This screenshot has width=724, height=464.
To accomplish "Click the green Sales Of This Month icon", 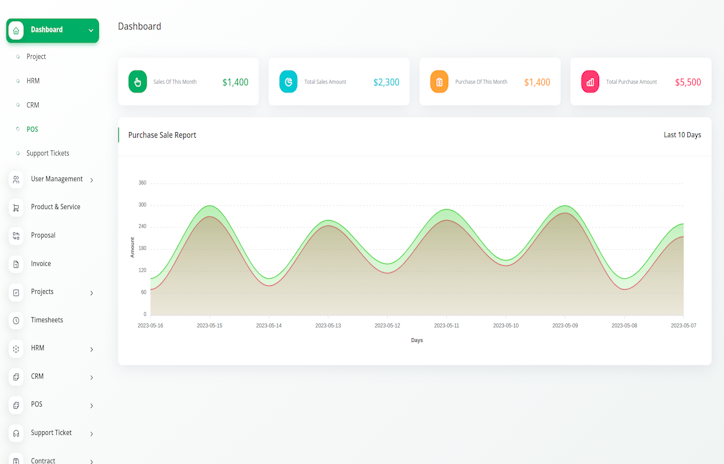I will tap(138, 82).
